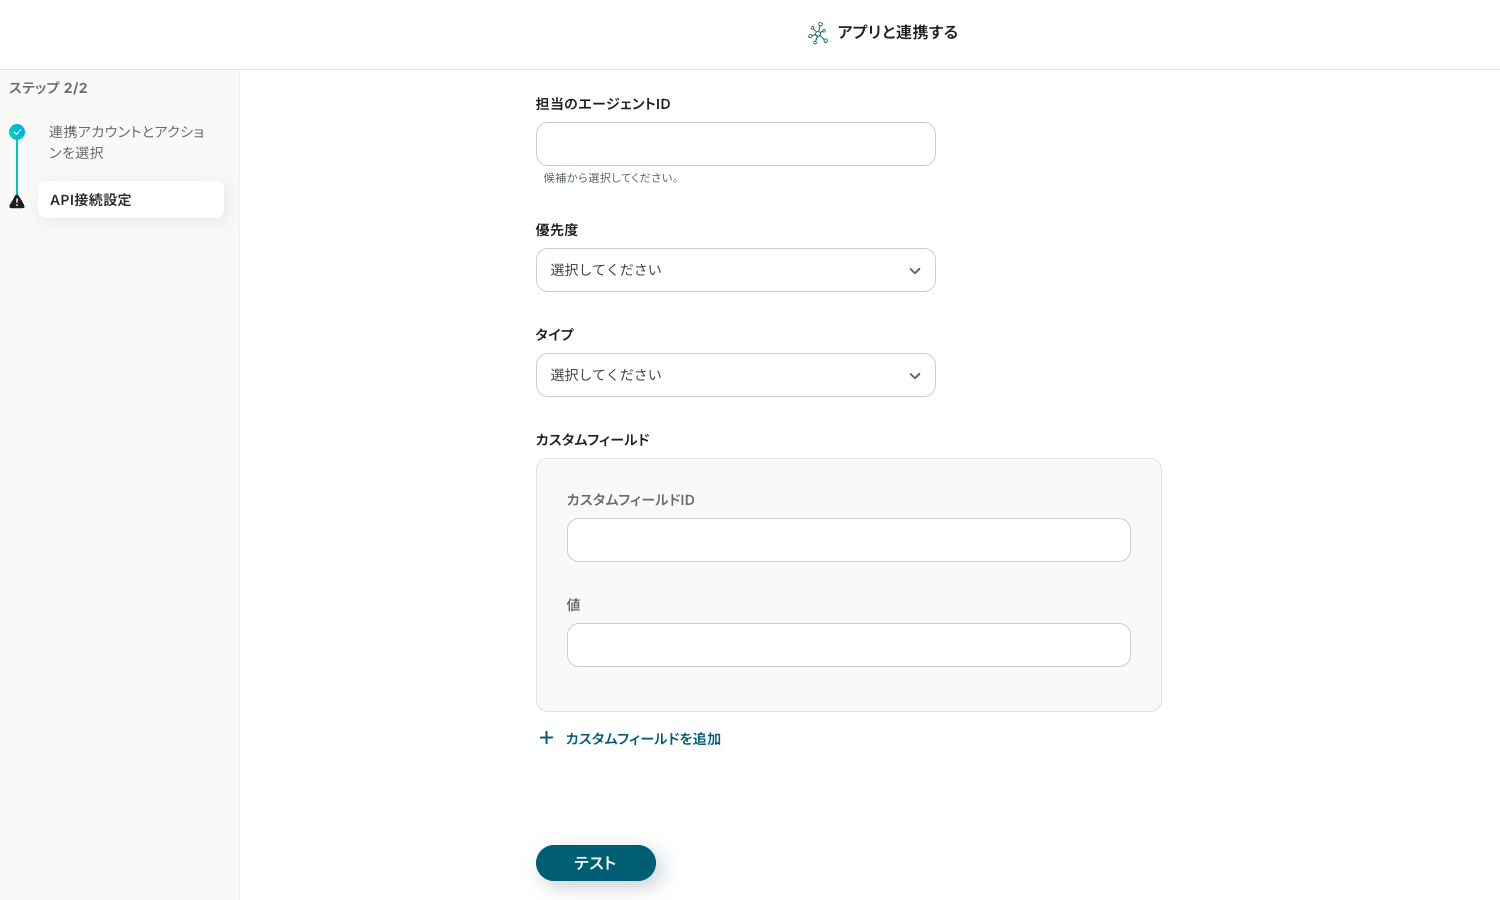Focus the 値 input field
This screenshot has width=1500, height=900.
tap(849, 645)
